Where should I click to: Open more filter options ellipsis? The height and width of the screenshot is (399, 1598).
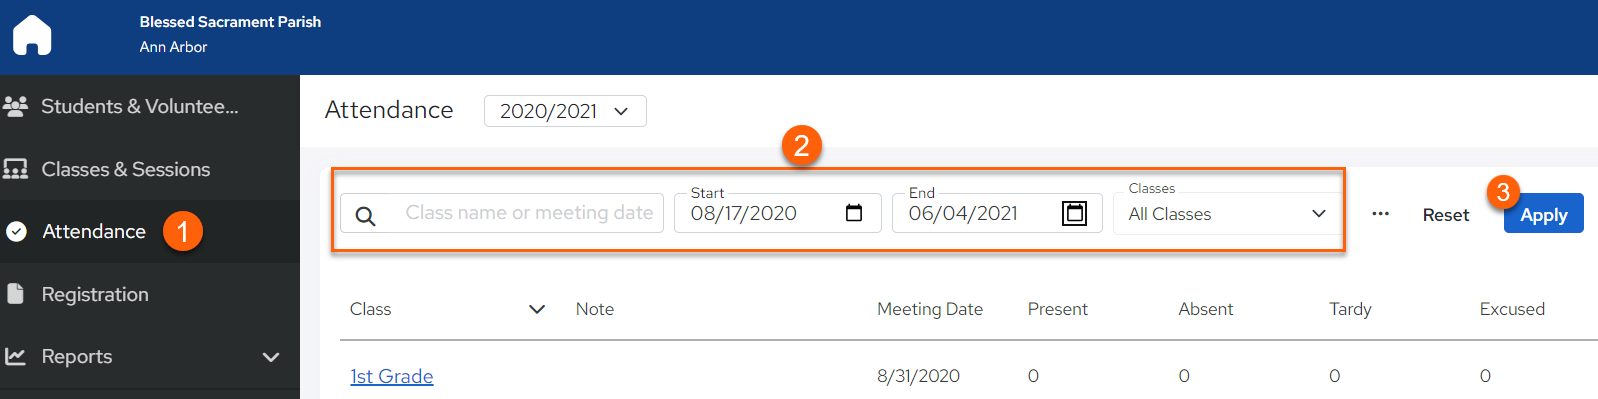1380,214
